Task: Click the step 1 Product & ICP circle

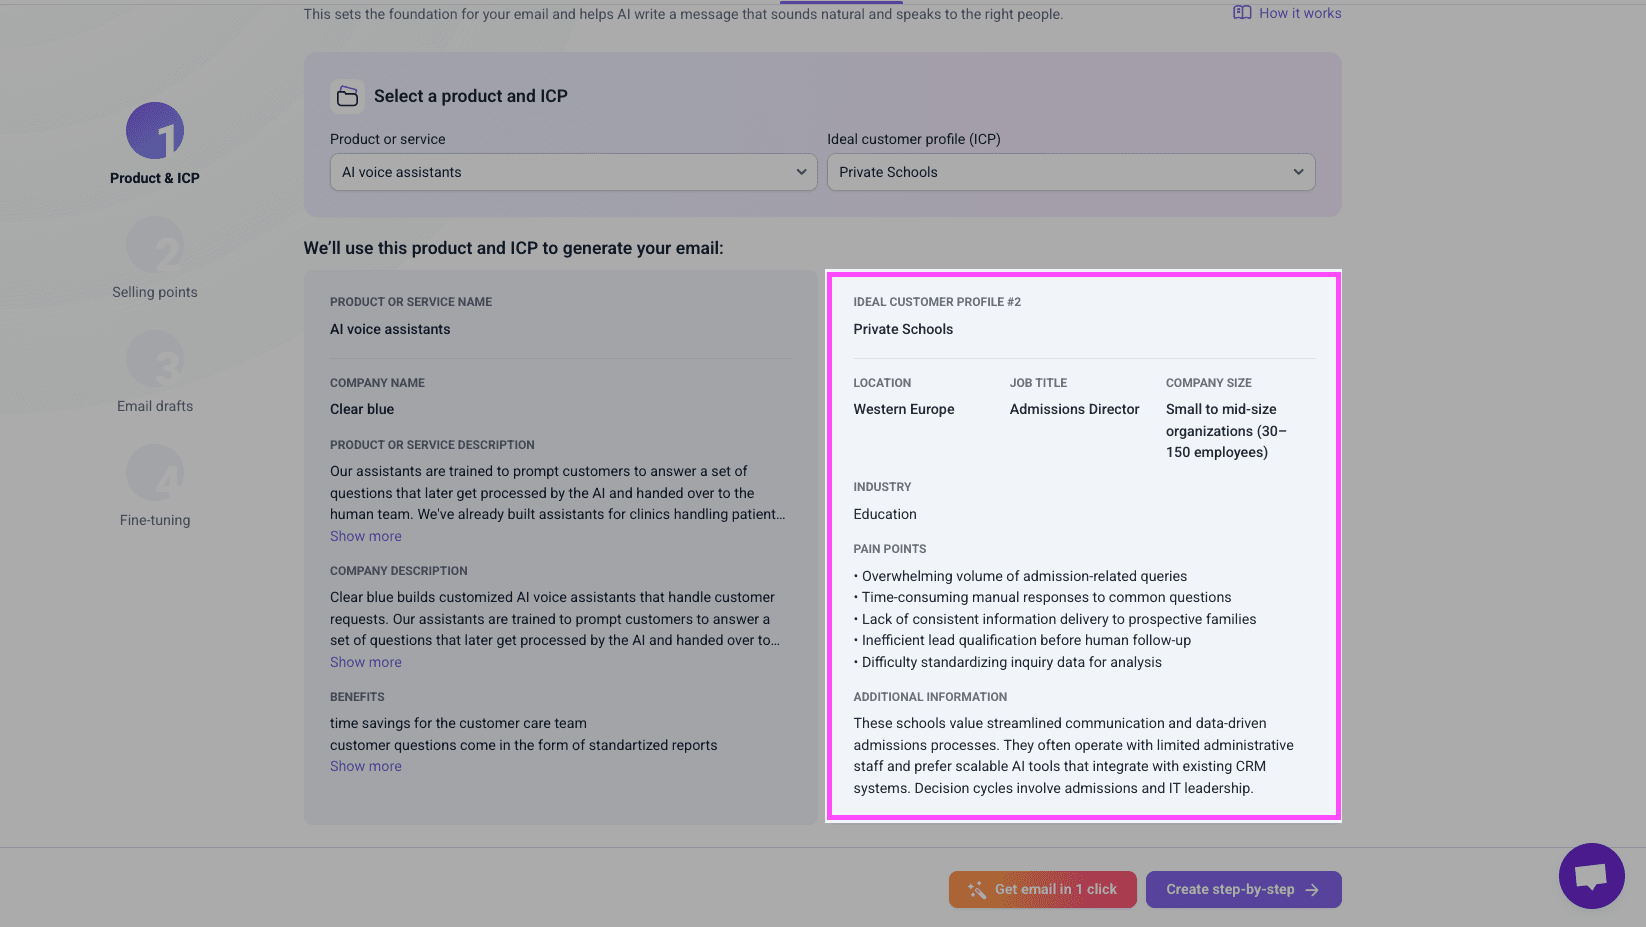Action: [155, 131]
